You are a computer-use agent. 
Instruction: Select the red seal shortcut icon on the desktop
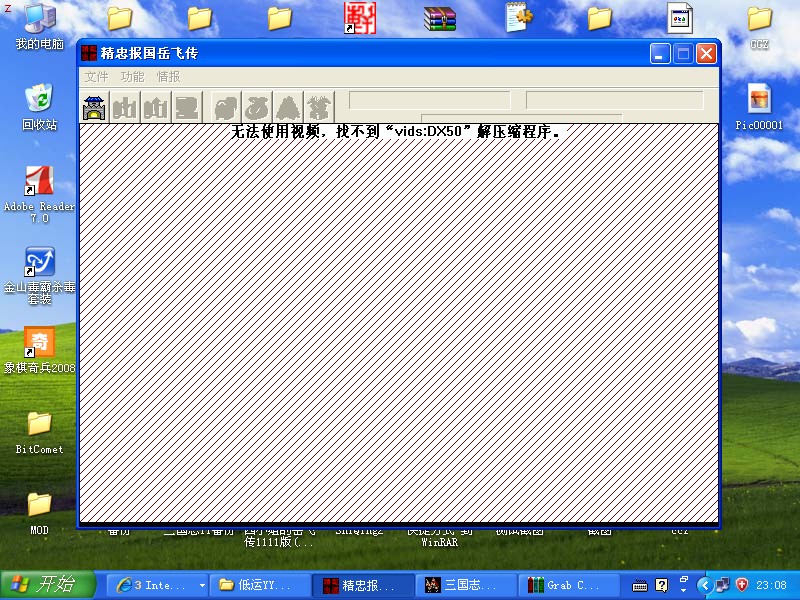pos(360,18)
